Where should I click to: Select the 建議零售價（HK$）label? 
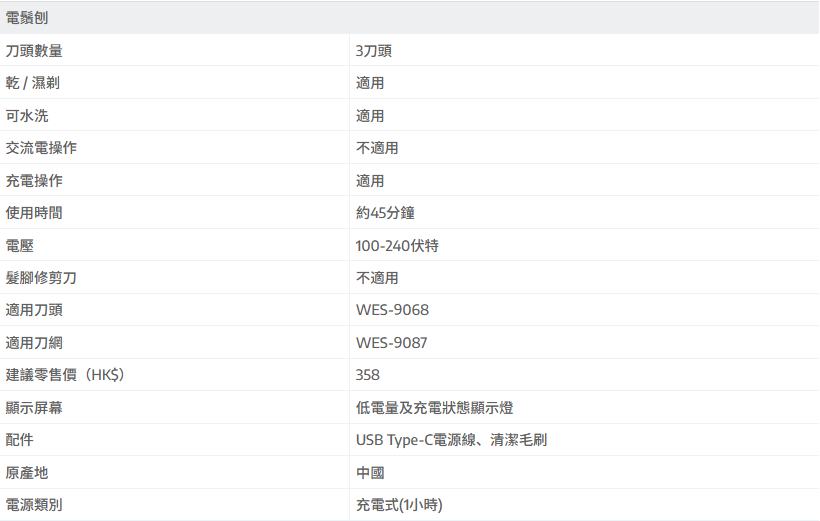[65, 375]
